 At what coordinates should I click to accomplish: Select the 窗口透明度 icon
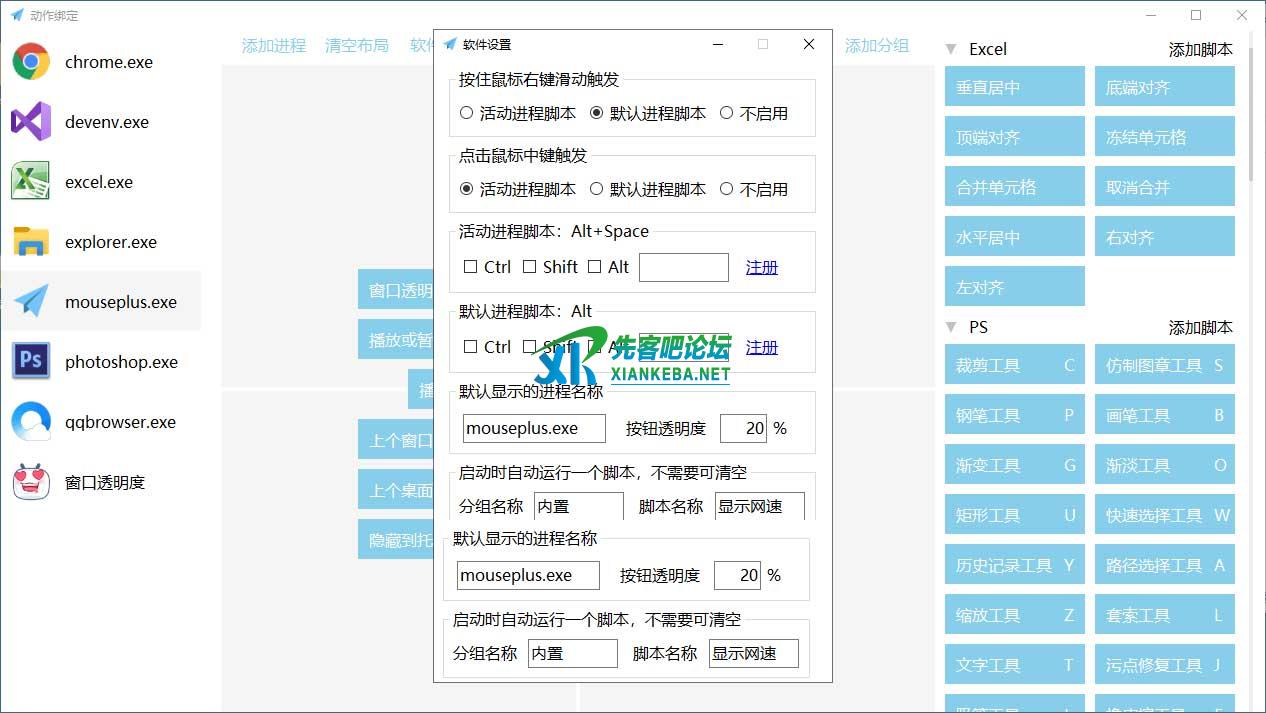pyautogui.click(x=31, y=482)
